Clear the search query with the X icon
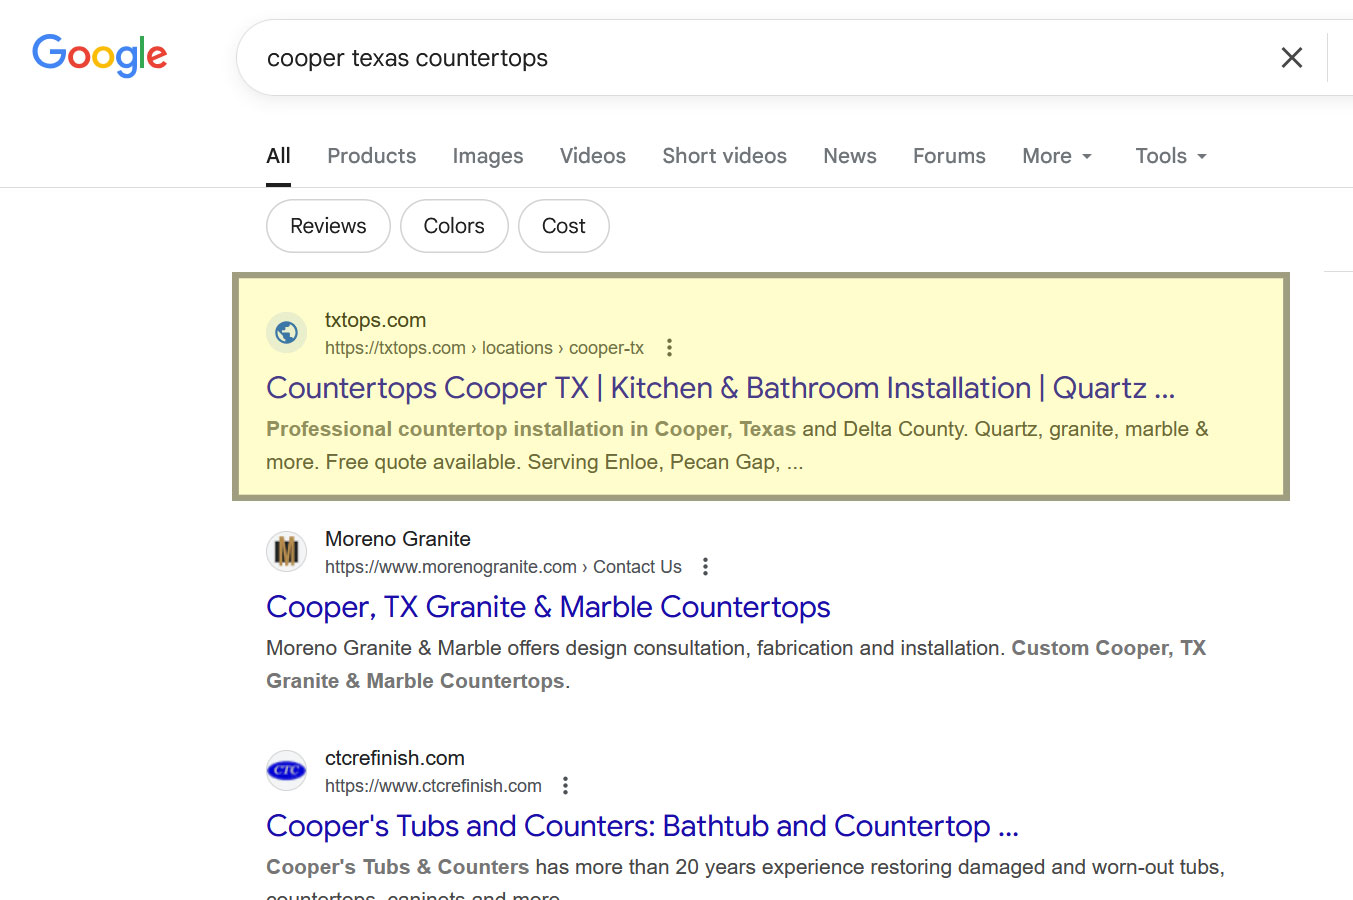 pyautogui.click(x=1291, y=57)
